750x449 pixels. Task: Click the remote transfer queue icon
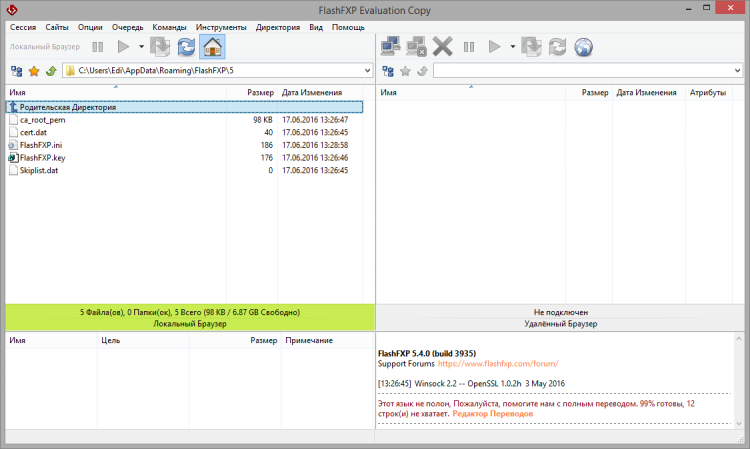(x=531, y=47)
